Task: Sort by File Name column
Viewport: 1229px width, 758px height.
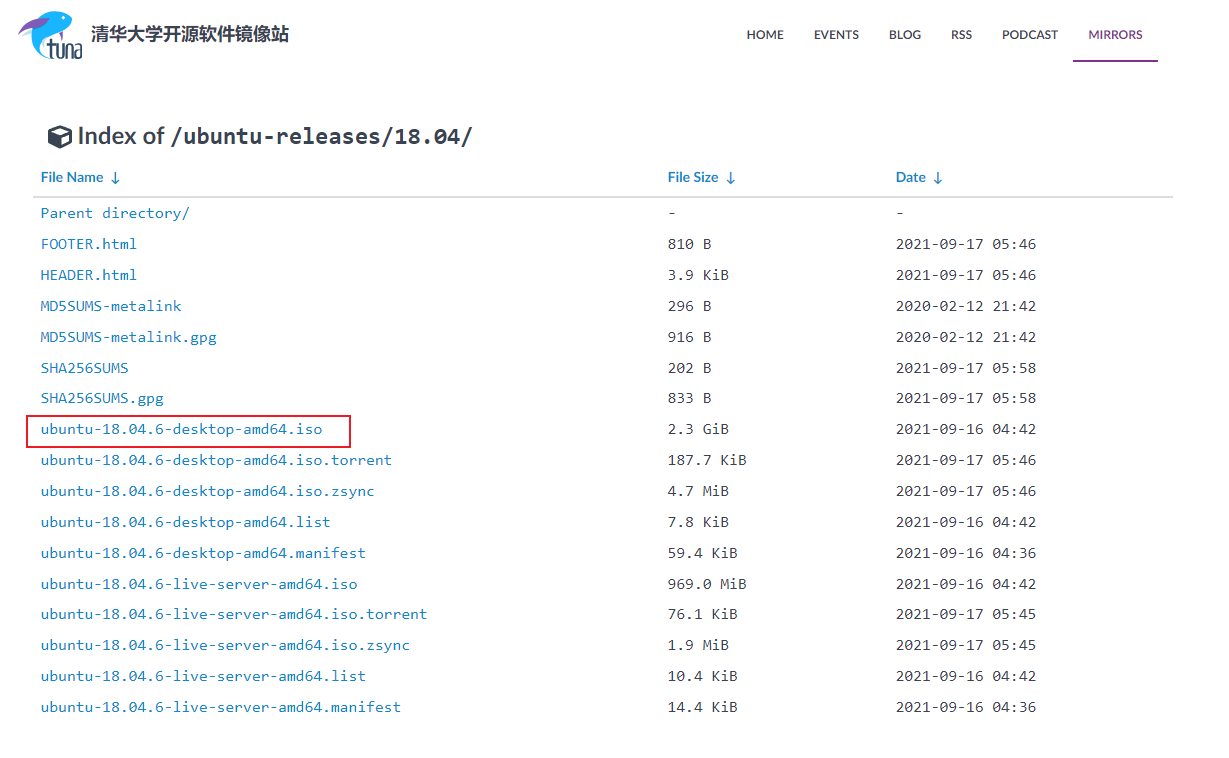Action: pos(80,177)
